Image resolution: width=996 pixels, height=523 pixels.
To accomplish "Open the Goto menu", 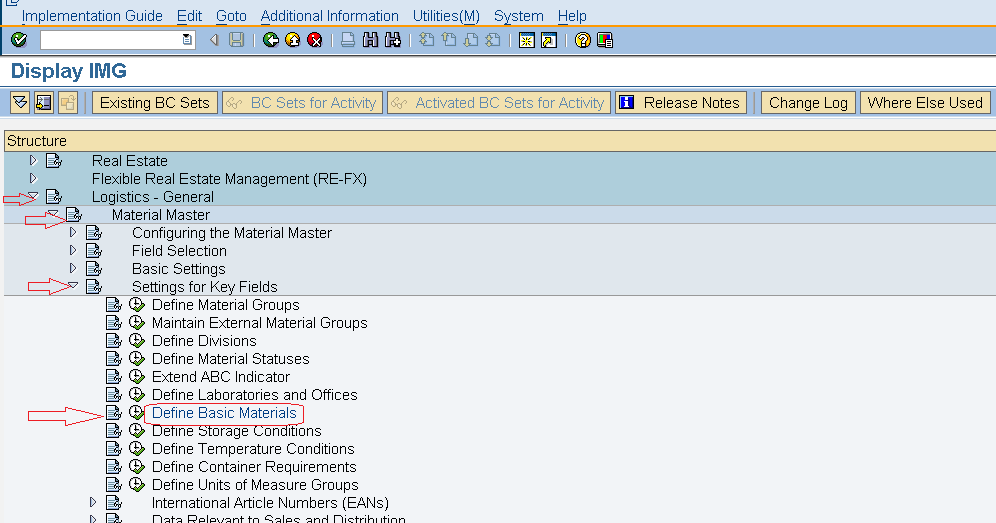I will coord(231,16).
